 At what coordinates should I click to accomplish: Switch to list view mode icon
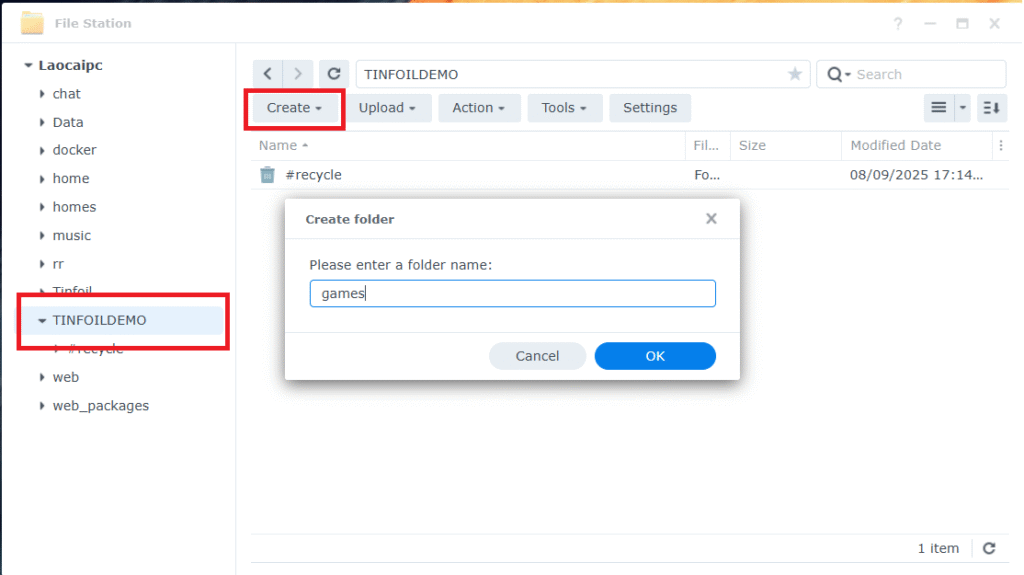pyautogui.click(x=938, y=108)
